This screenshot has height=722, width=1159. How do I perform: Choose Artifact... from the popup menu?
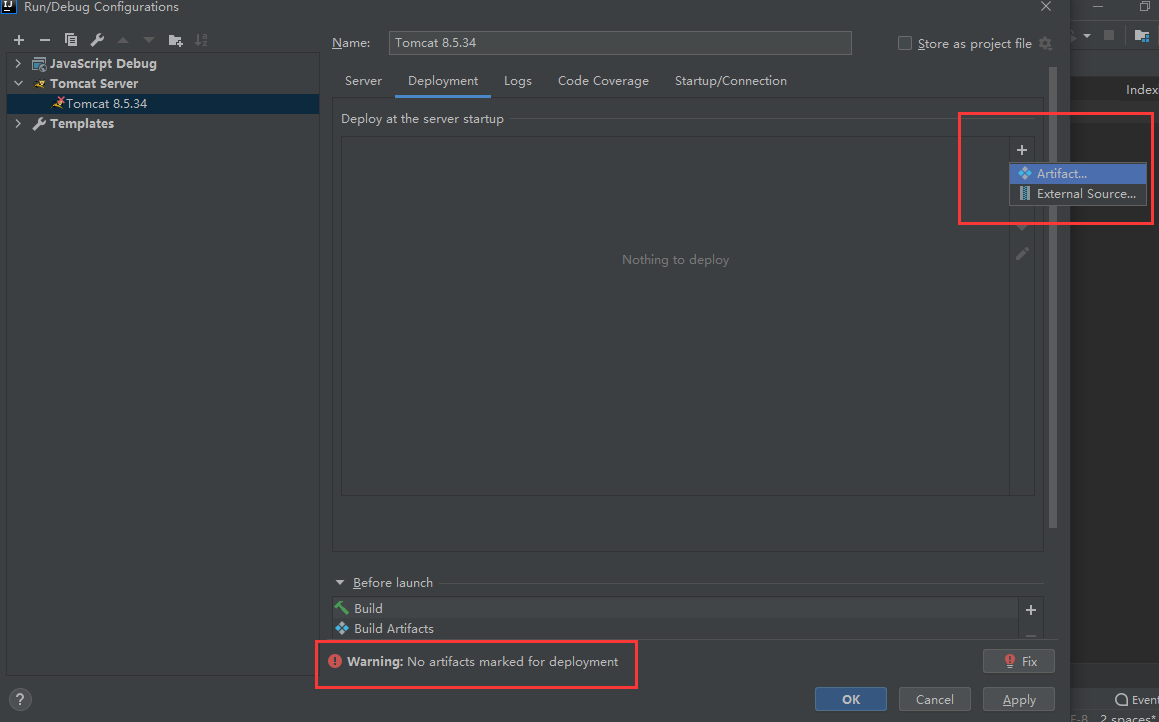(1078, 174)
